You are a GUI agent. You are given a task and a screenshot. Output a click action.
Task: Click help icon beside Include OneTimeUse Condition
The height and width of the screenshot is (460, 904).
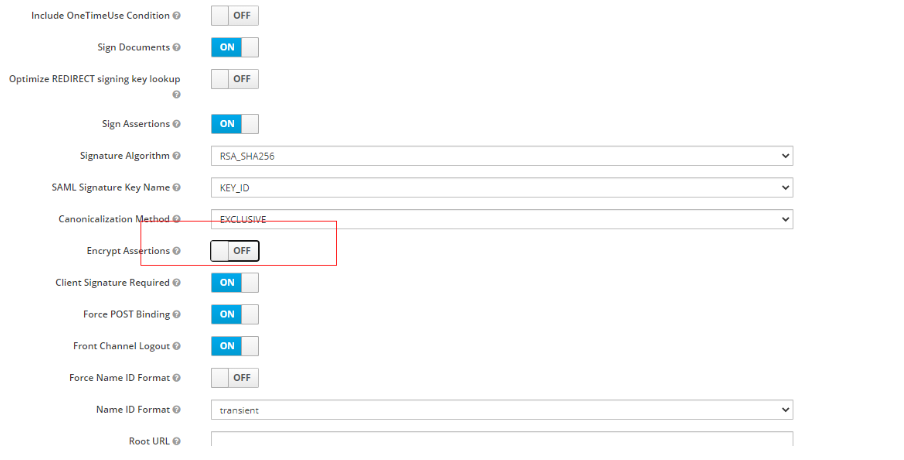click(177, 17)
